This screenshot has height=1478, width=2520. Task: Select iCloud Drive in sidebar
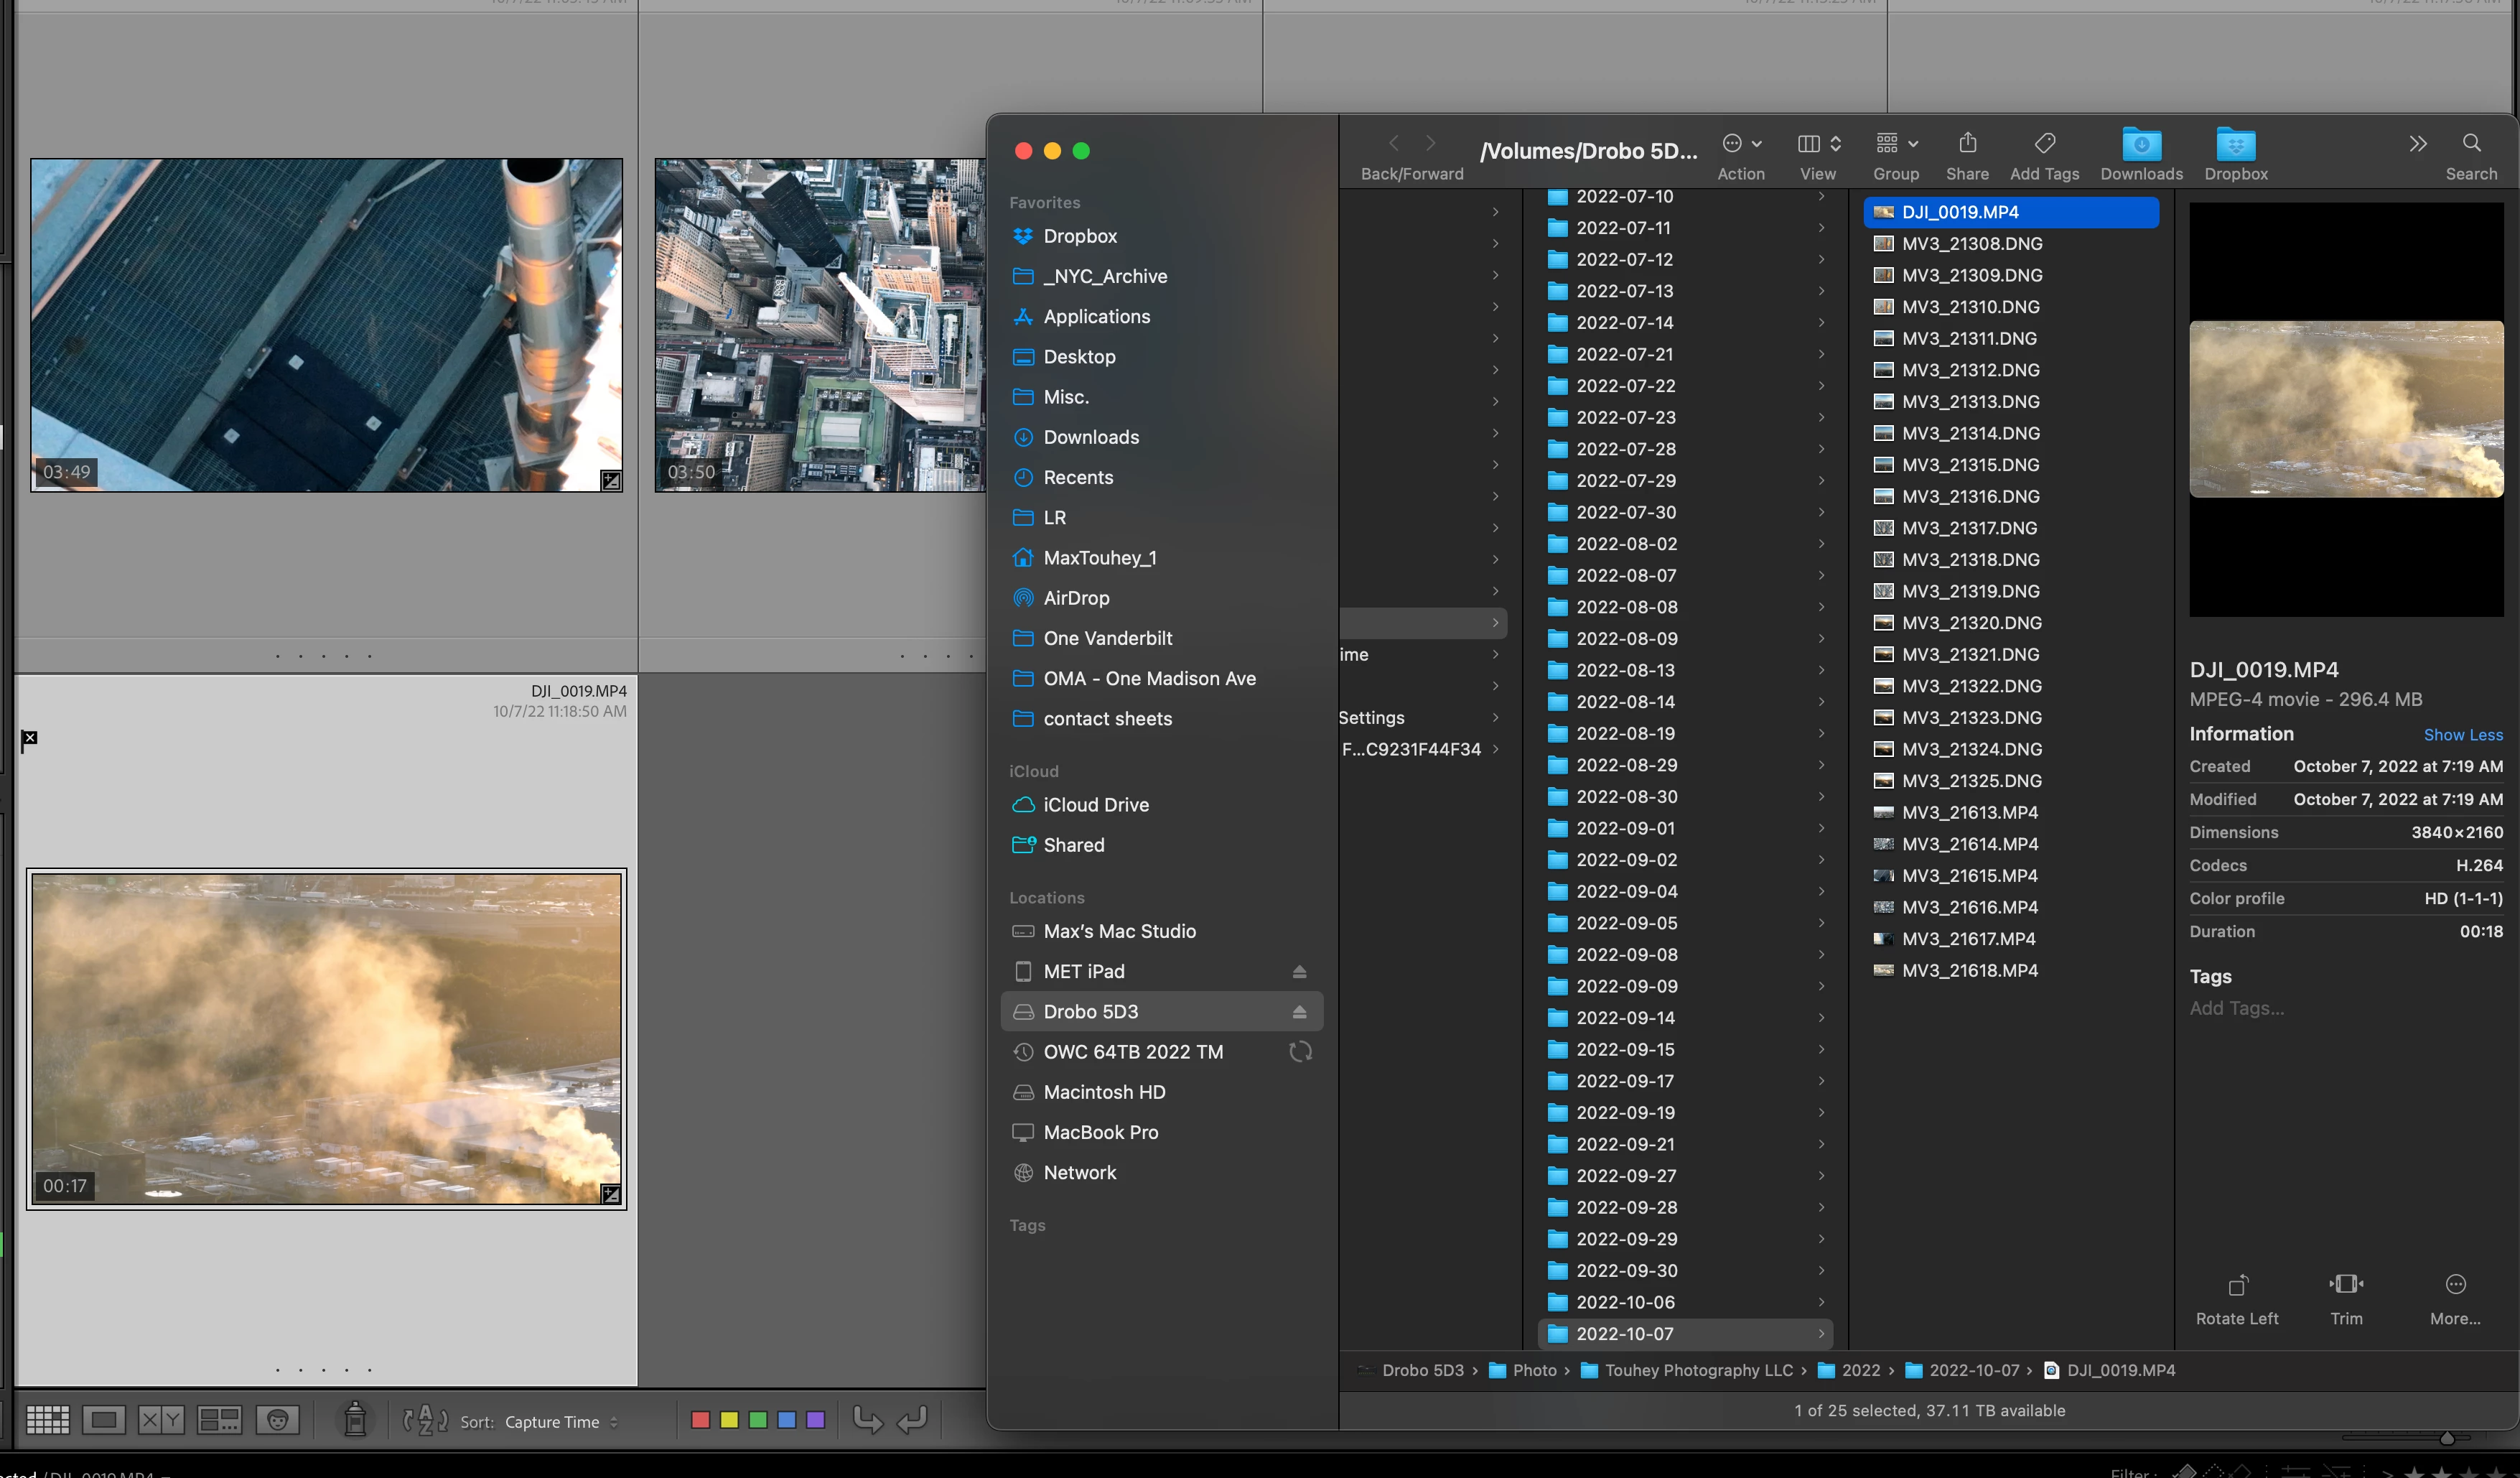click(1096, 805)
